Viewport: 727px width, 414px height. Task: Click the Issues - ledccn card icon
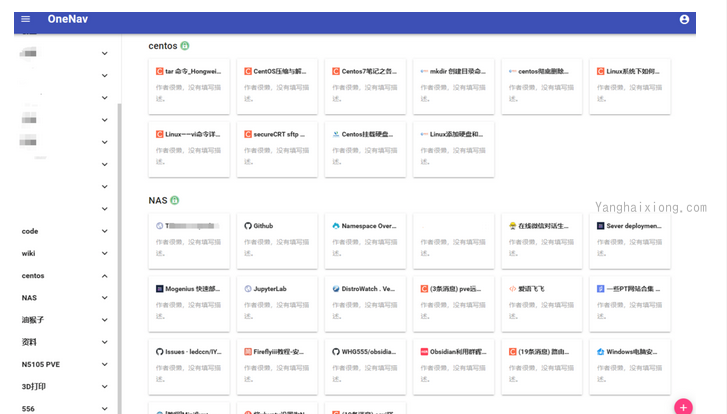[159, 352]
